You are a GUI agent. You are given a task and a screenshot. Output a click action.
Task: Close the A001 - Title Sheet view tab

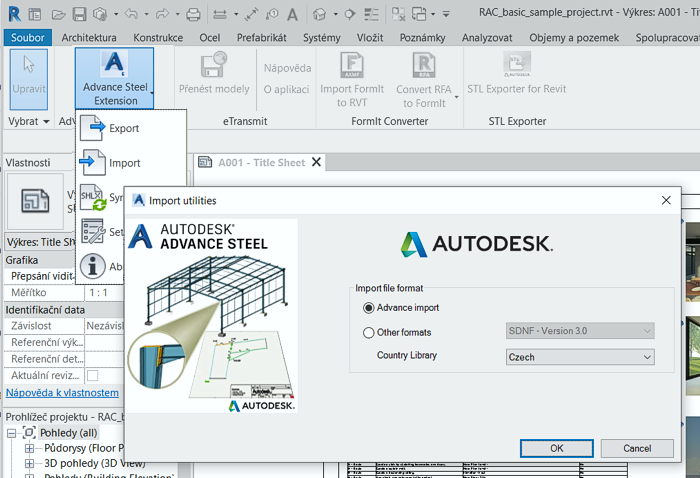(x=317, y=162)
